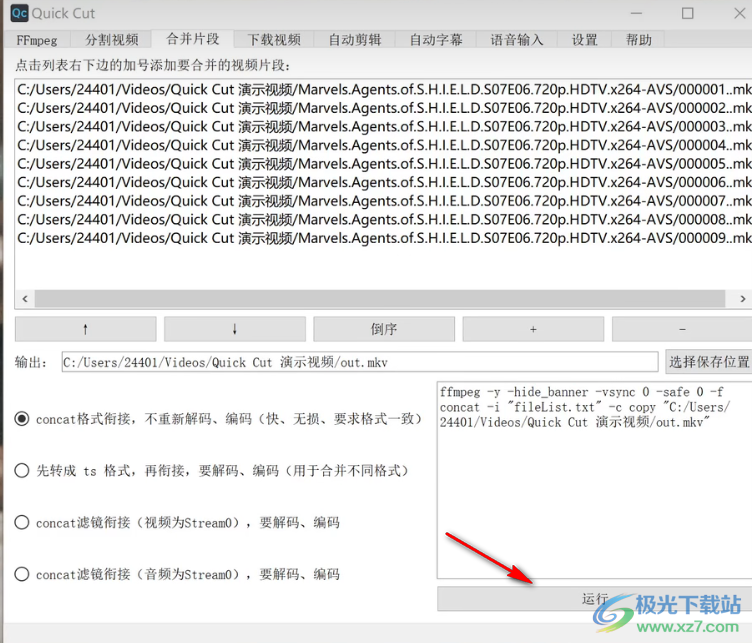Select the list entry ending in 000008
This screenshot has height=643, width=752.
384,220
